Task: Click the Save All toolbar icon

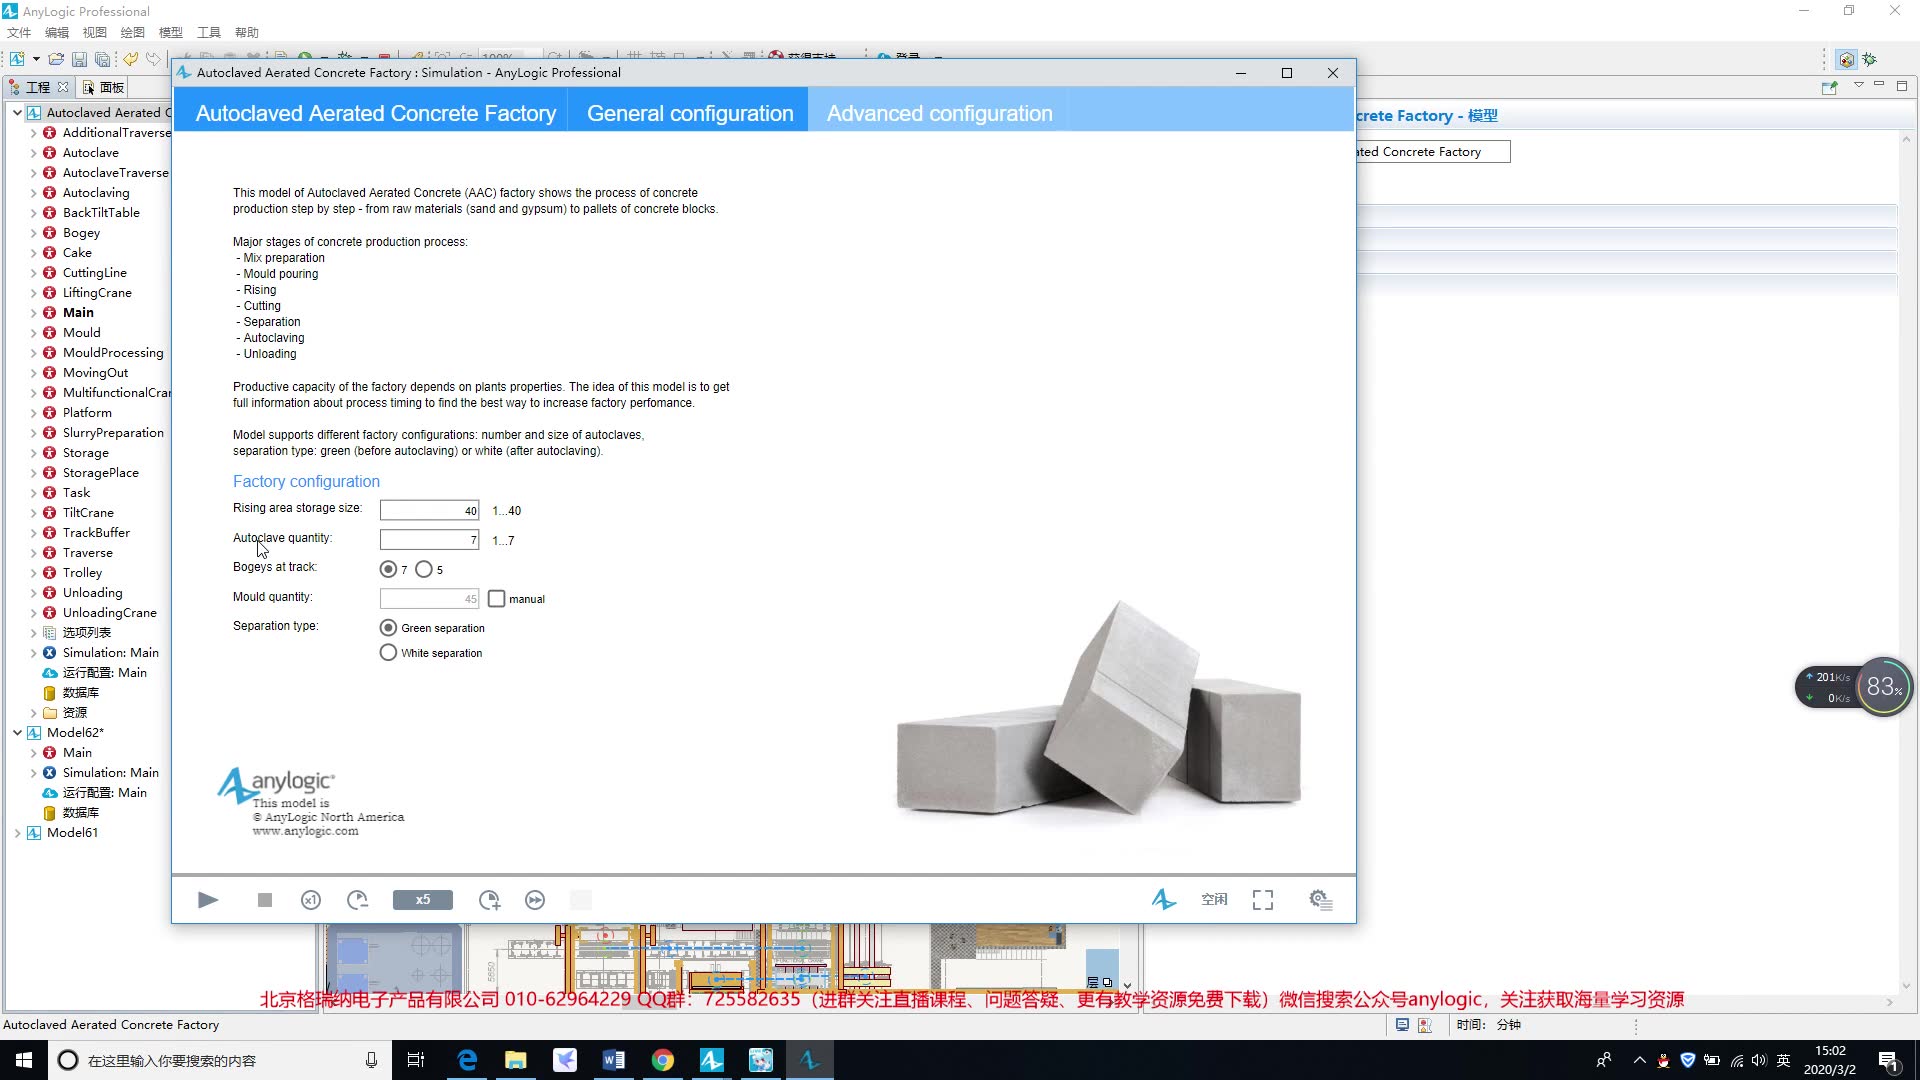Action: coord(102,59)
